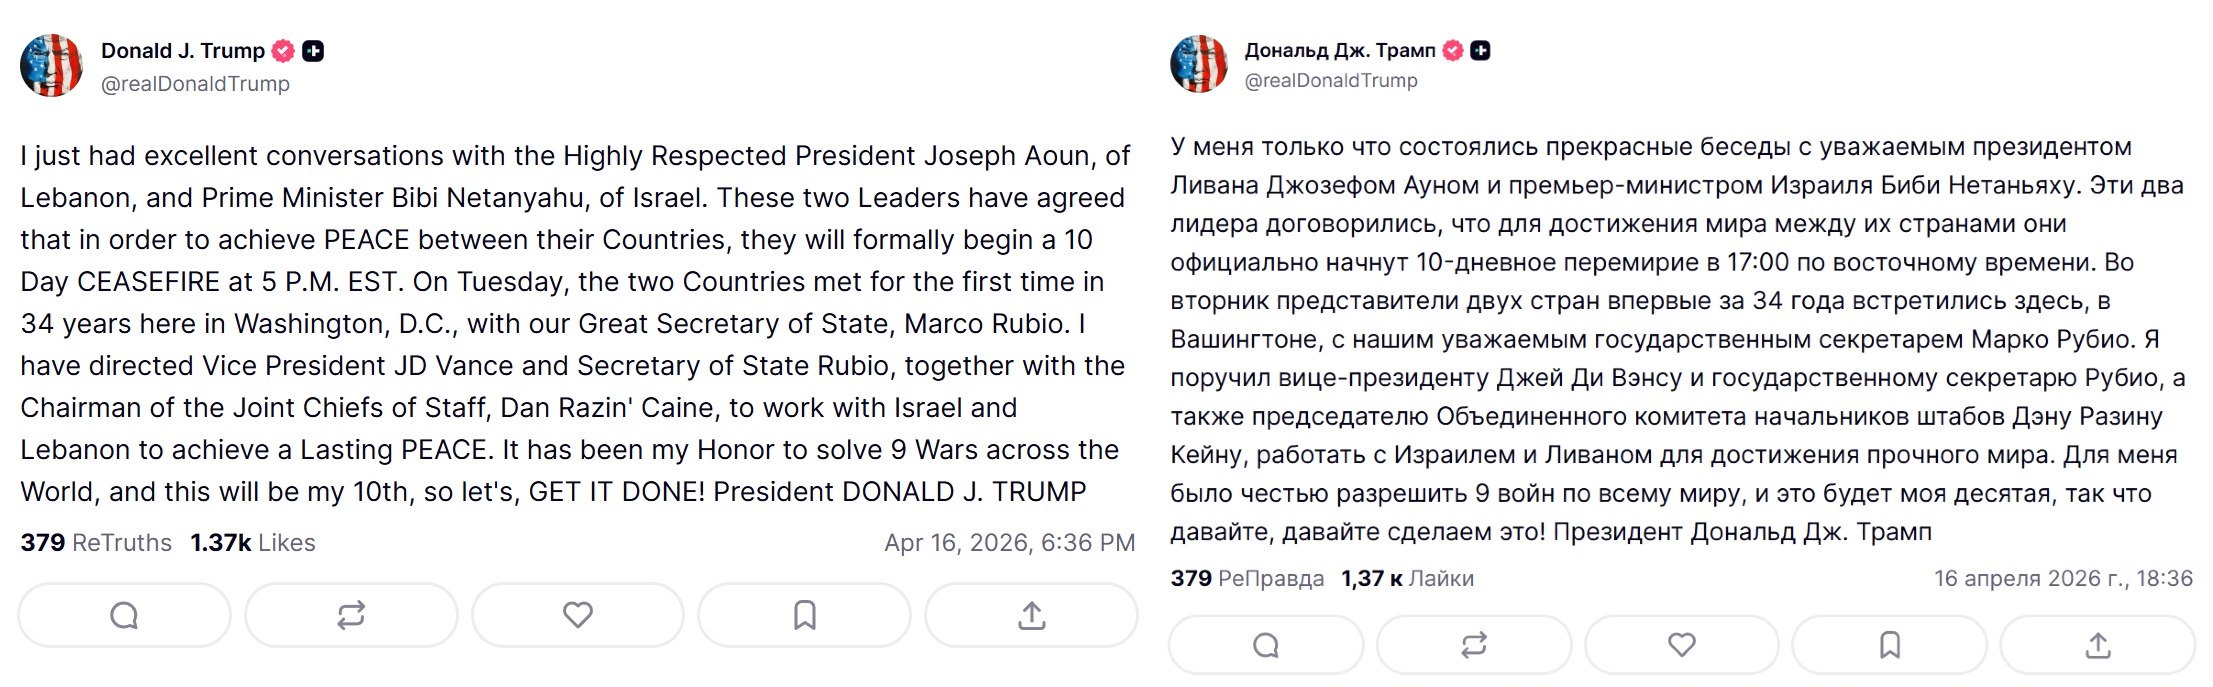Open the English post's profile avatar

click(x=51, y=66)
